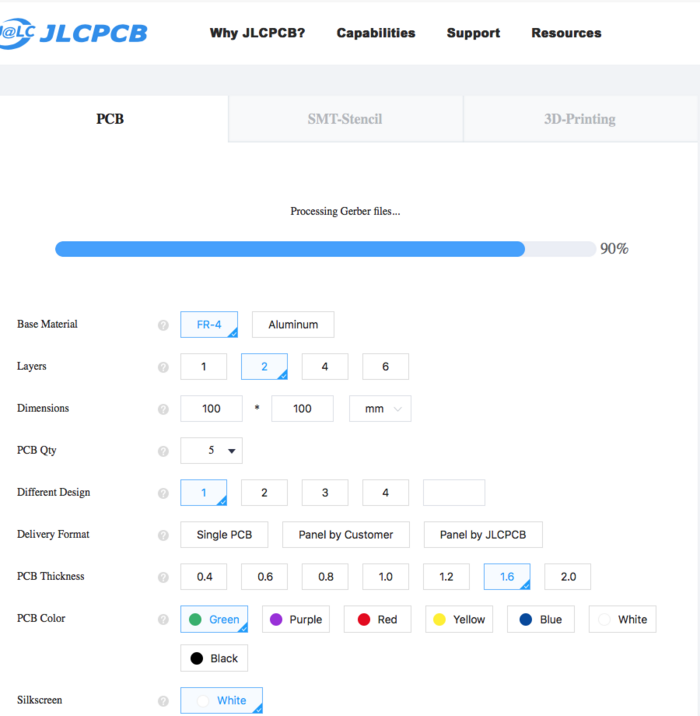Image resolution: width=700 pixels, height=716 pixels.
Task: Click the first dimension input showing 100
Action: point(211,408)
